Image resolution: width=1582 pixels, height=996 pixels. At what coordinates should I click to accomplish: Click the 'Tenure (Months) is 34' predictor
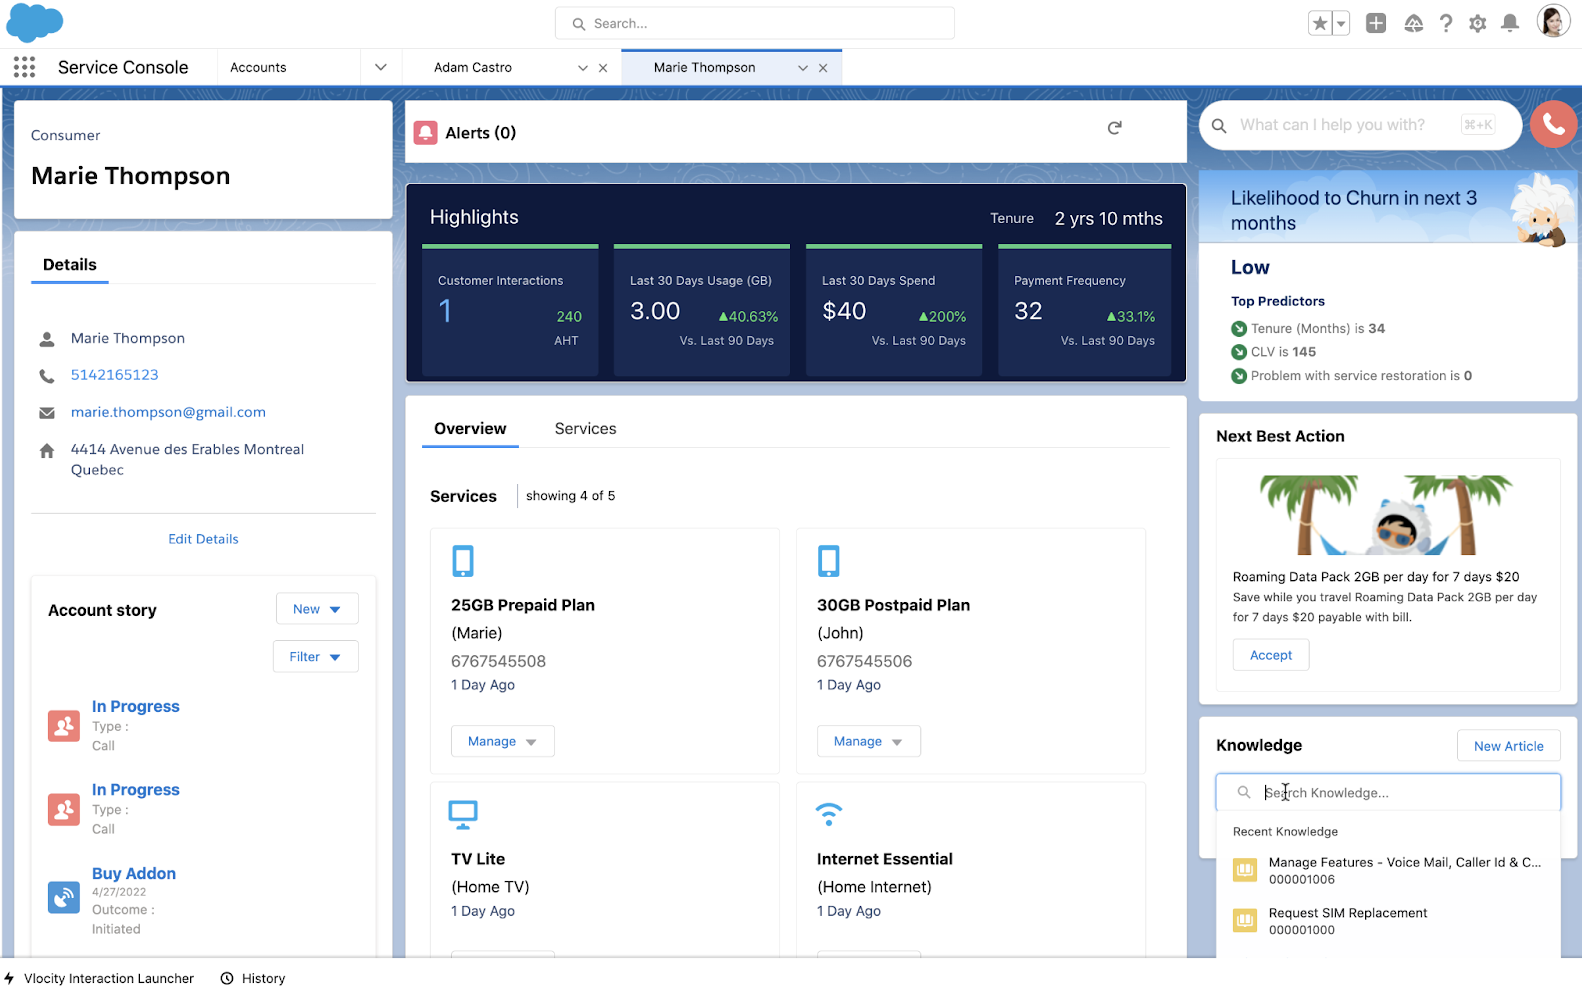1318,329
